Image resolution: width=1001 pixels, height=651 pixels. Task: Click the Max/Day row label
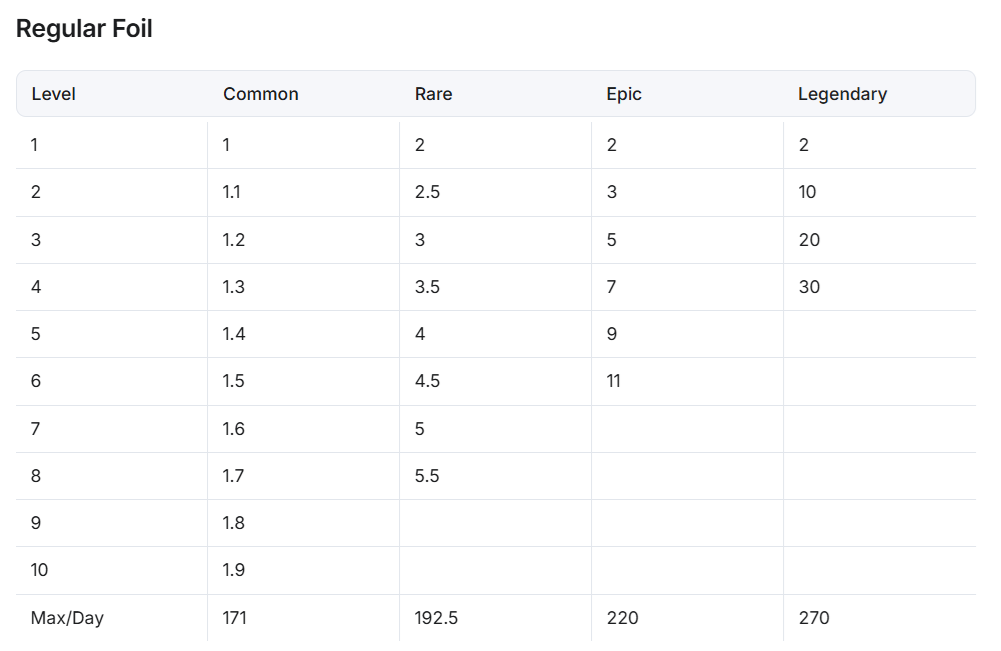[67, 618]
